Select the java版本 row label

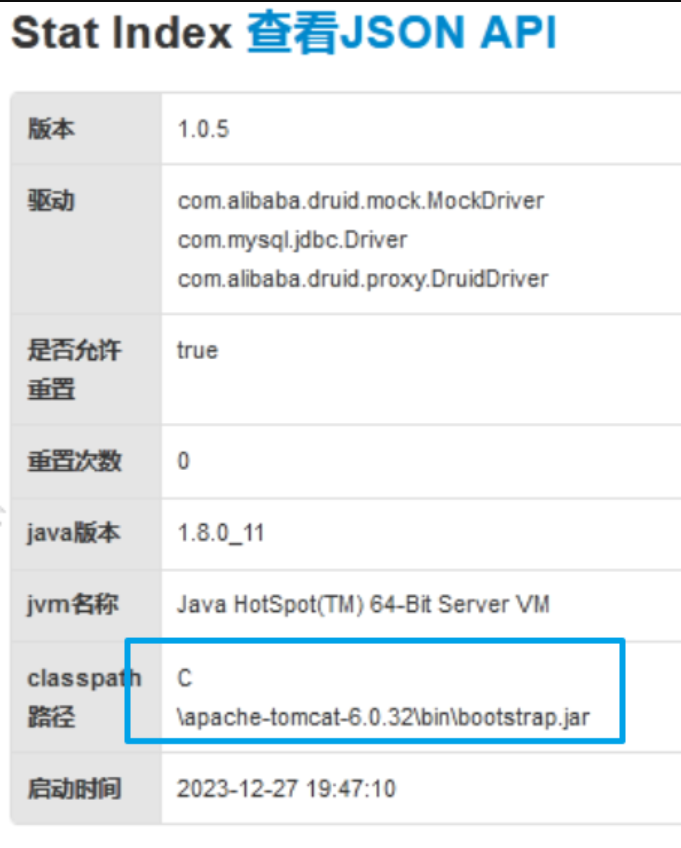(x=74, y=533)
